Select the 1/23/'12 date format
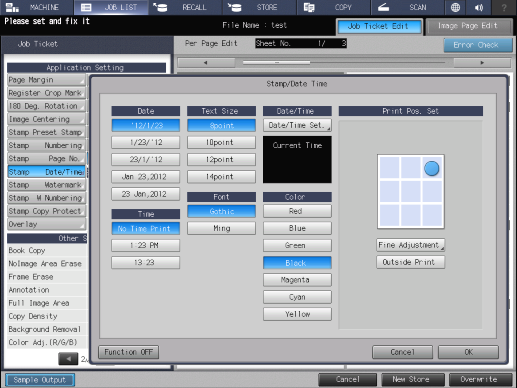 point(146,142)
